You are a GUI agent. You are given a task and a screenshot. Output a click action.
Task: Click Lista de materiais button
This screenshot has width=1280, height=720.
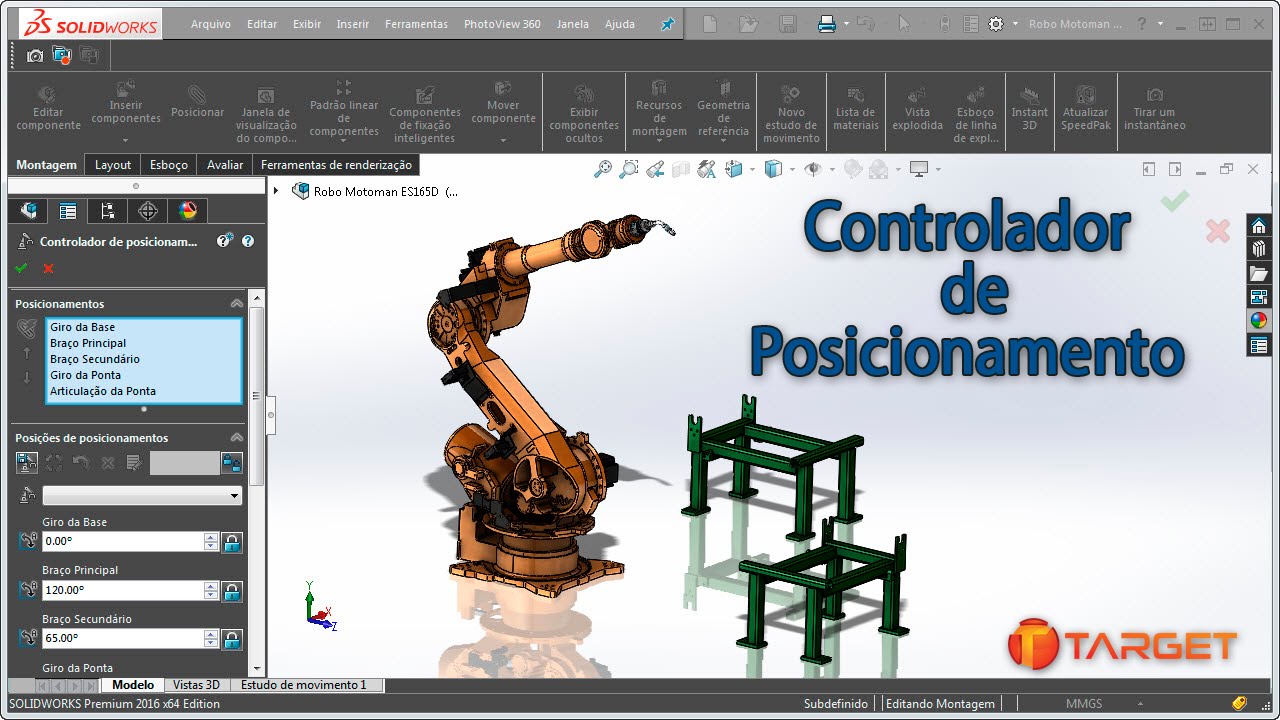[855, 107]
